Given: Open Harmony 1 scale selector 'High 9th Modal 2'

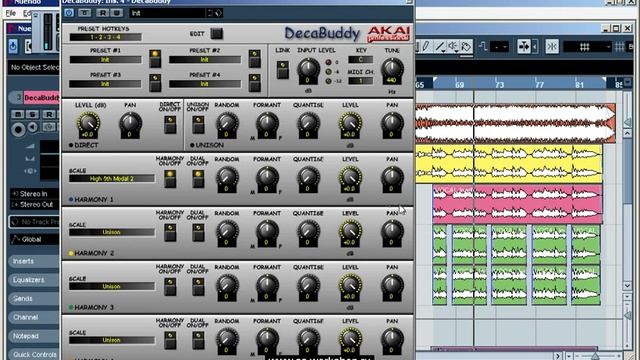Looking at the screenshot, I should pos(112,178).
